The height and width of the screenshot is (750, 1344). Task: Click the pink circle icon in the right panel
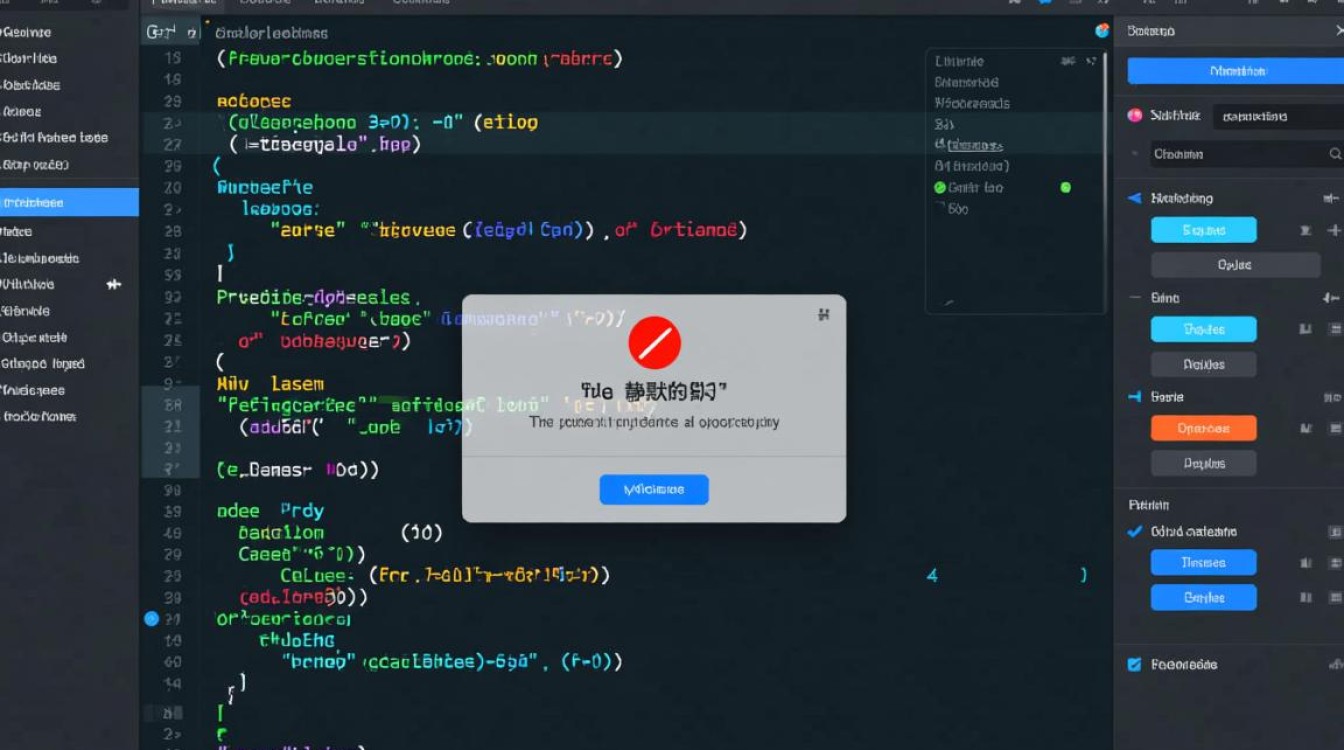pyautogui.click(x=1134, y=116)
